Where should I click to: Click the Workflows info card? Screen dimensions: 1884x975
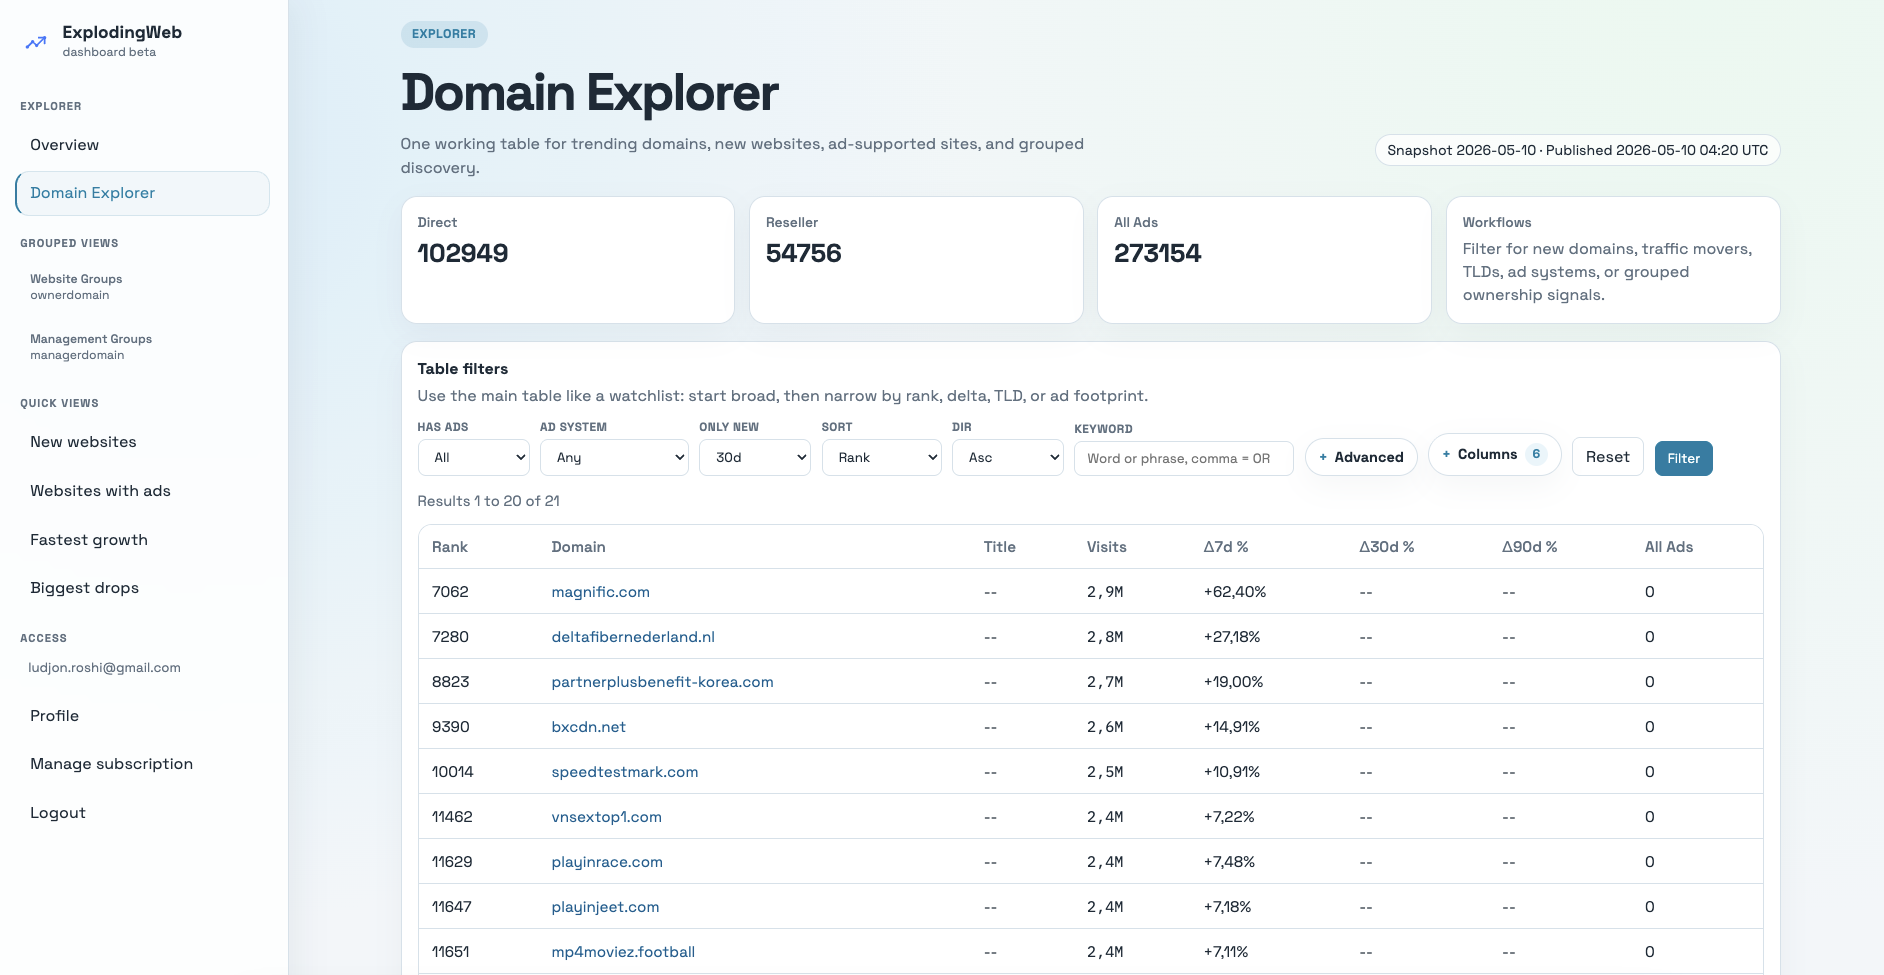[1613, 260]
